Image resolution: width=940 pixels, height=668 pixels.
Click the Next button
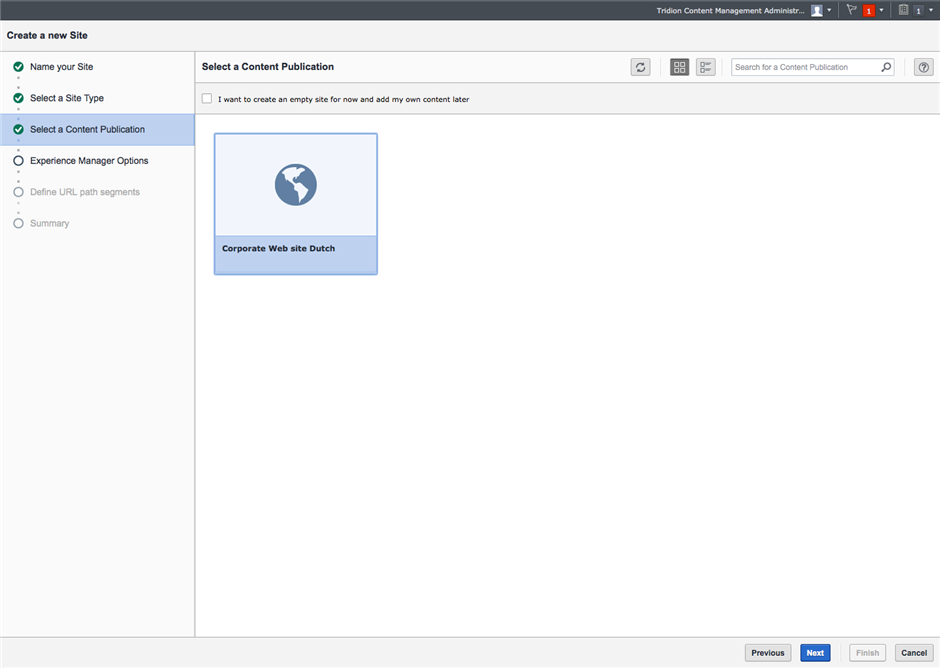815,653
